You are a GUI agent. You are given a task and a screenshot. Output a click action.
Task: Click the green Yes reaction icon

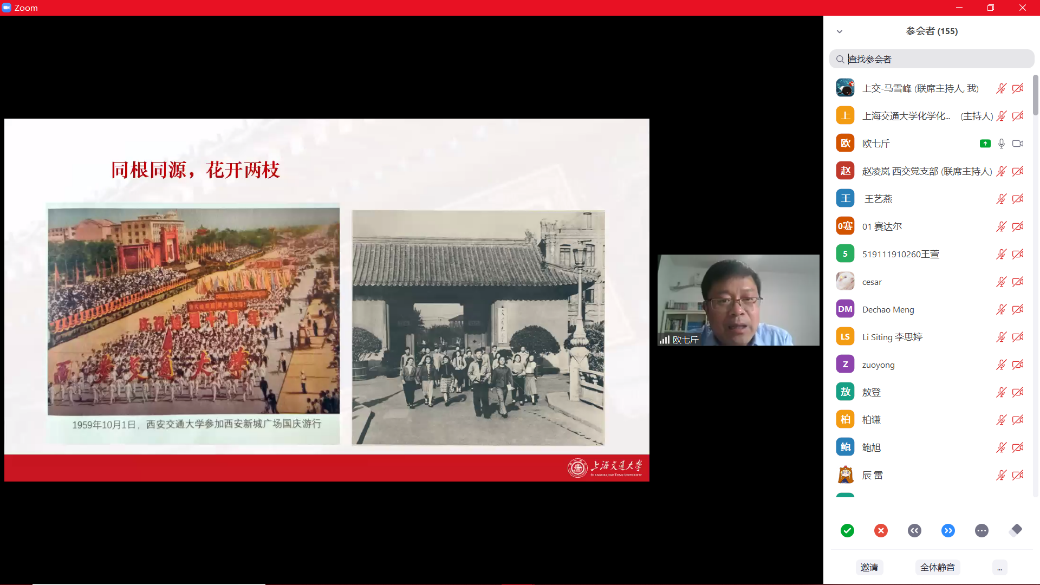[x=847, y=530]
